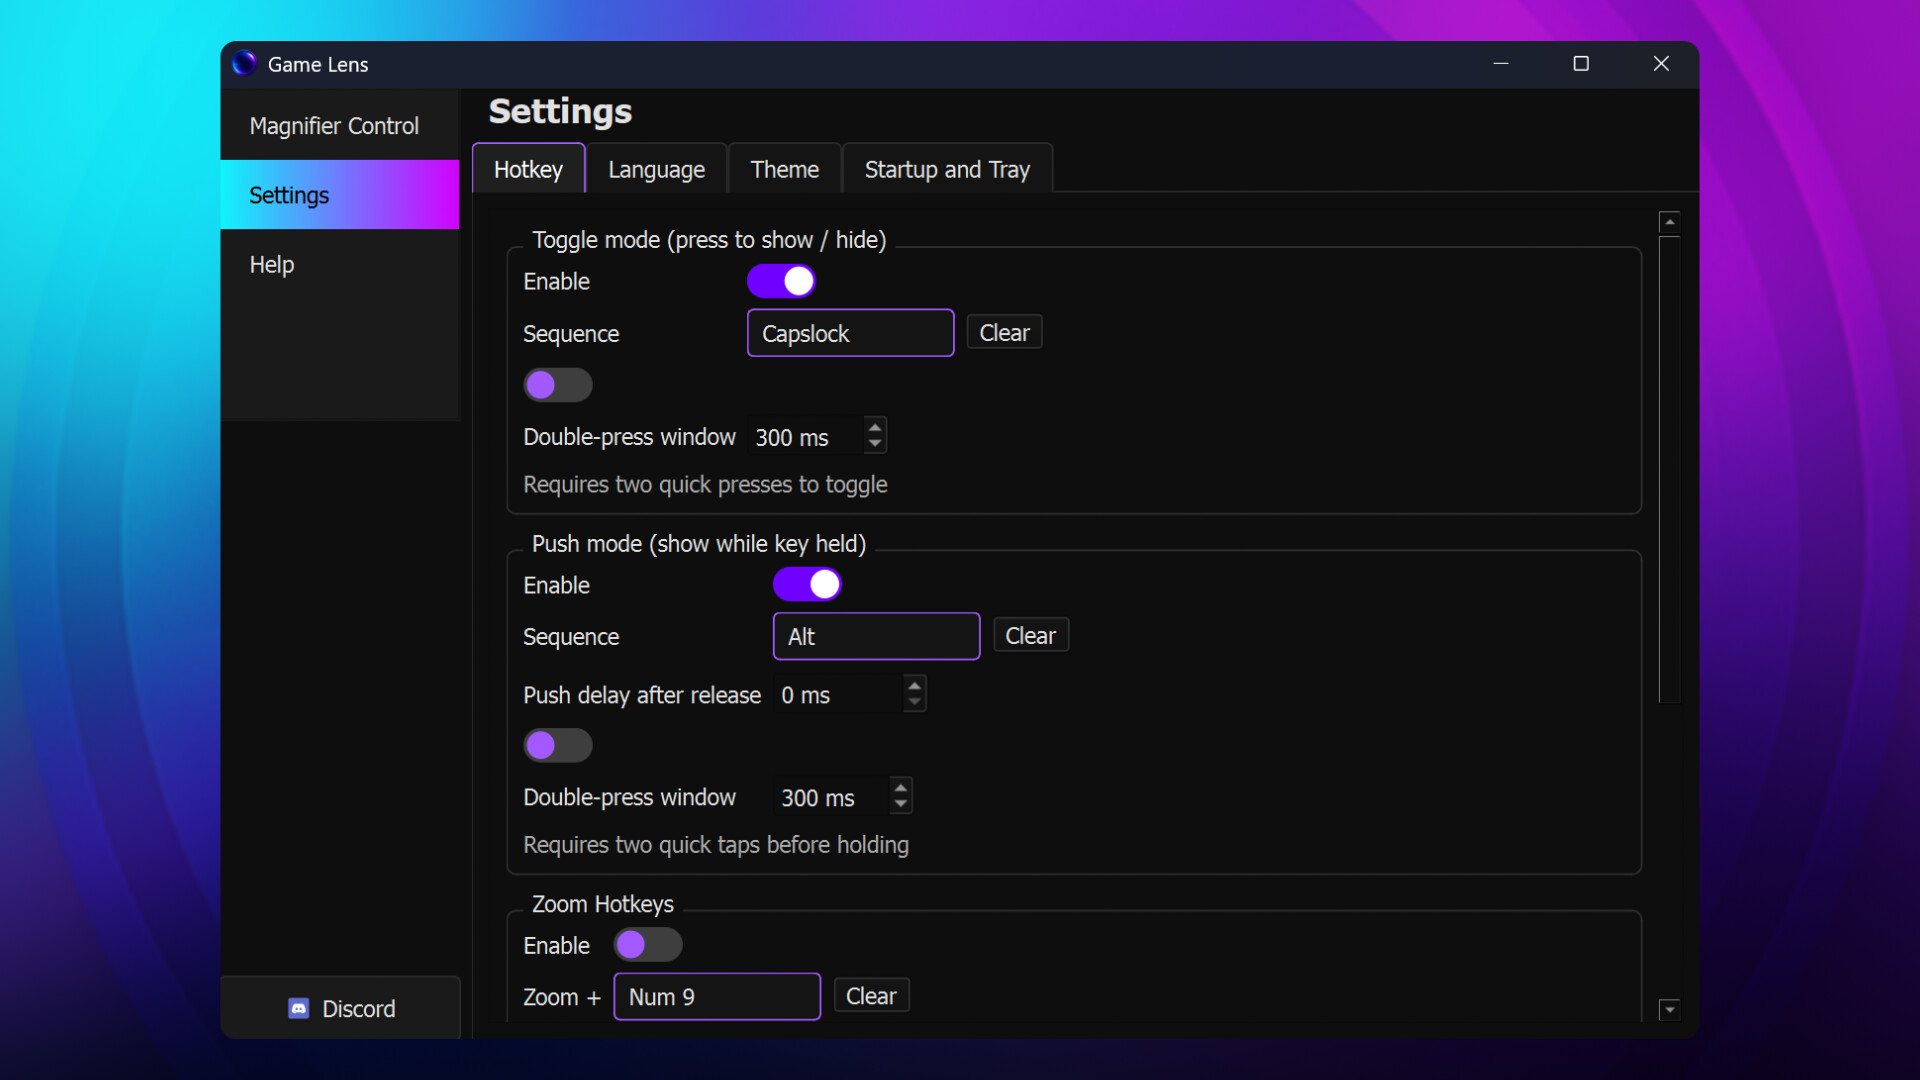
Task: Enable double-press requirement under Toggle mode
Action: [557, 385]
